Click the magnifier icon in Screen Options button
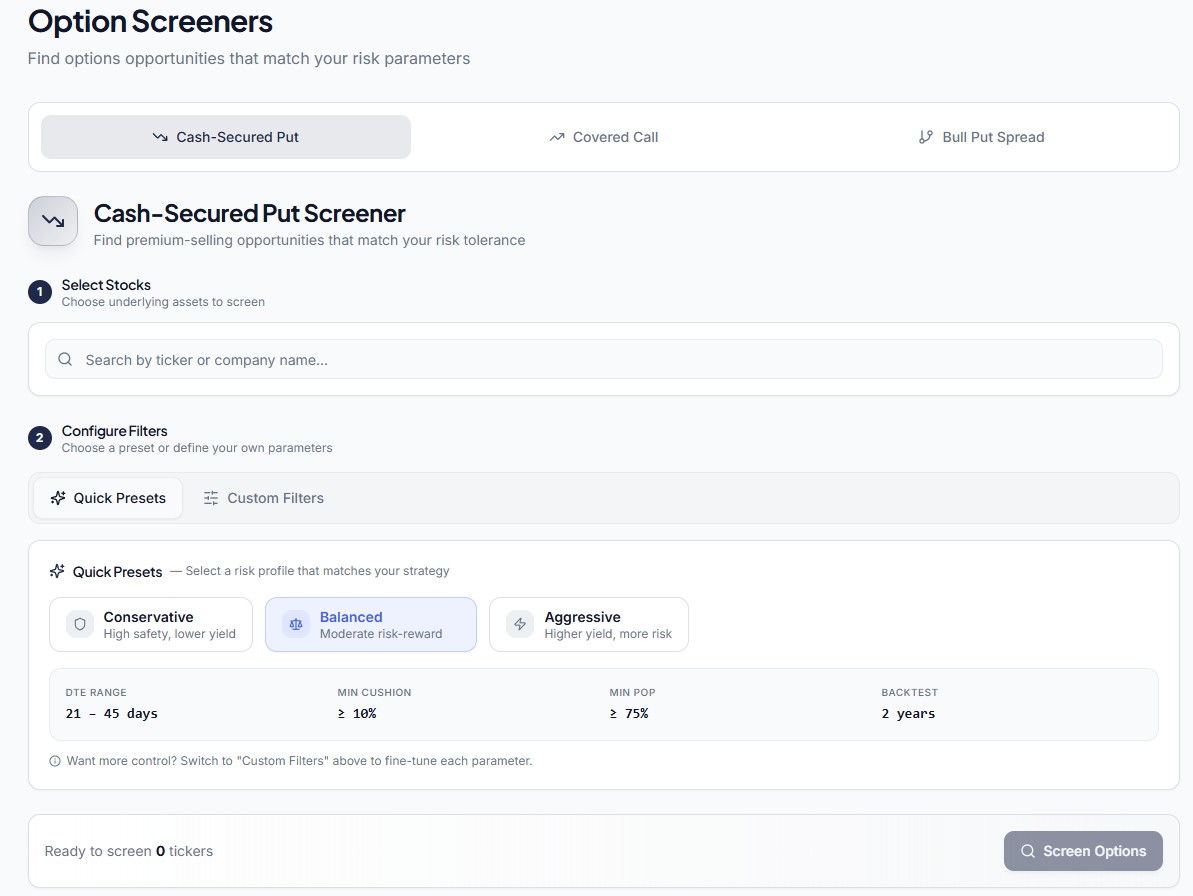The image size is (1193, 896). coord(1028,851)
